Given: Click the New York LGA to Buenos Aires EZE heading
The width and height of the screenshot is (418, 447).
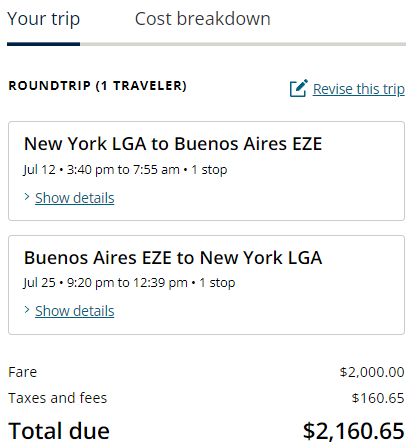Looking at the screenshot, I should [173, 144].
